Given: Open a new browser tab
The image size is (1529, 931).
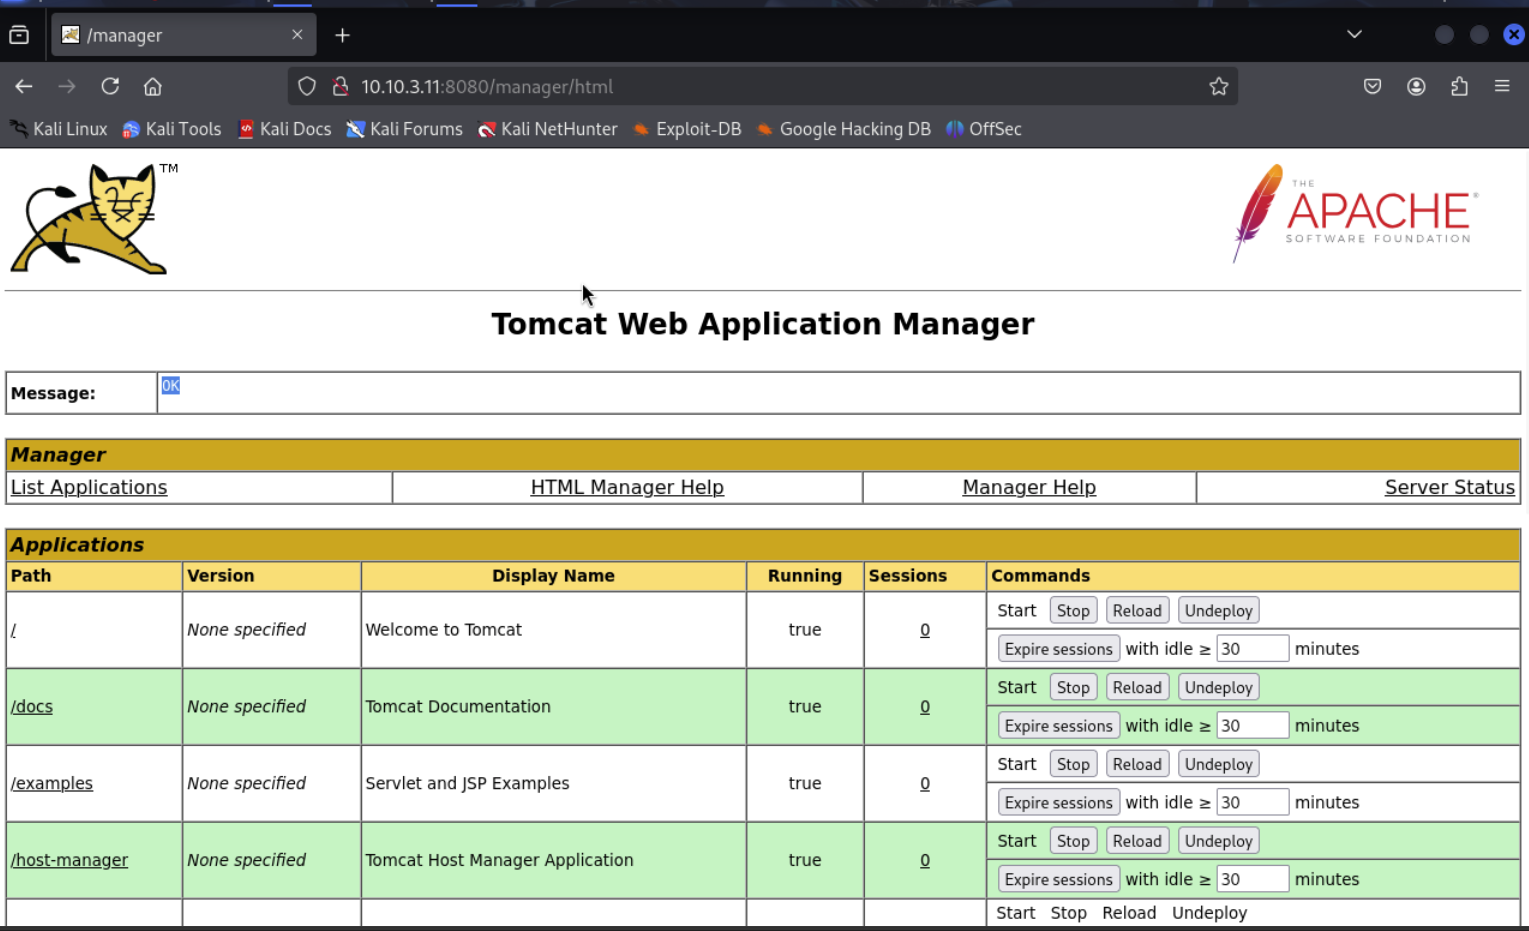Looking at the screenshot, I should (x=342, y=35).
